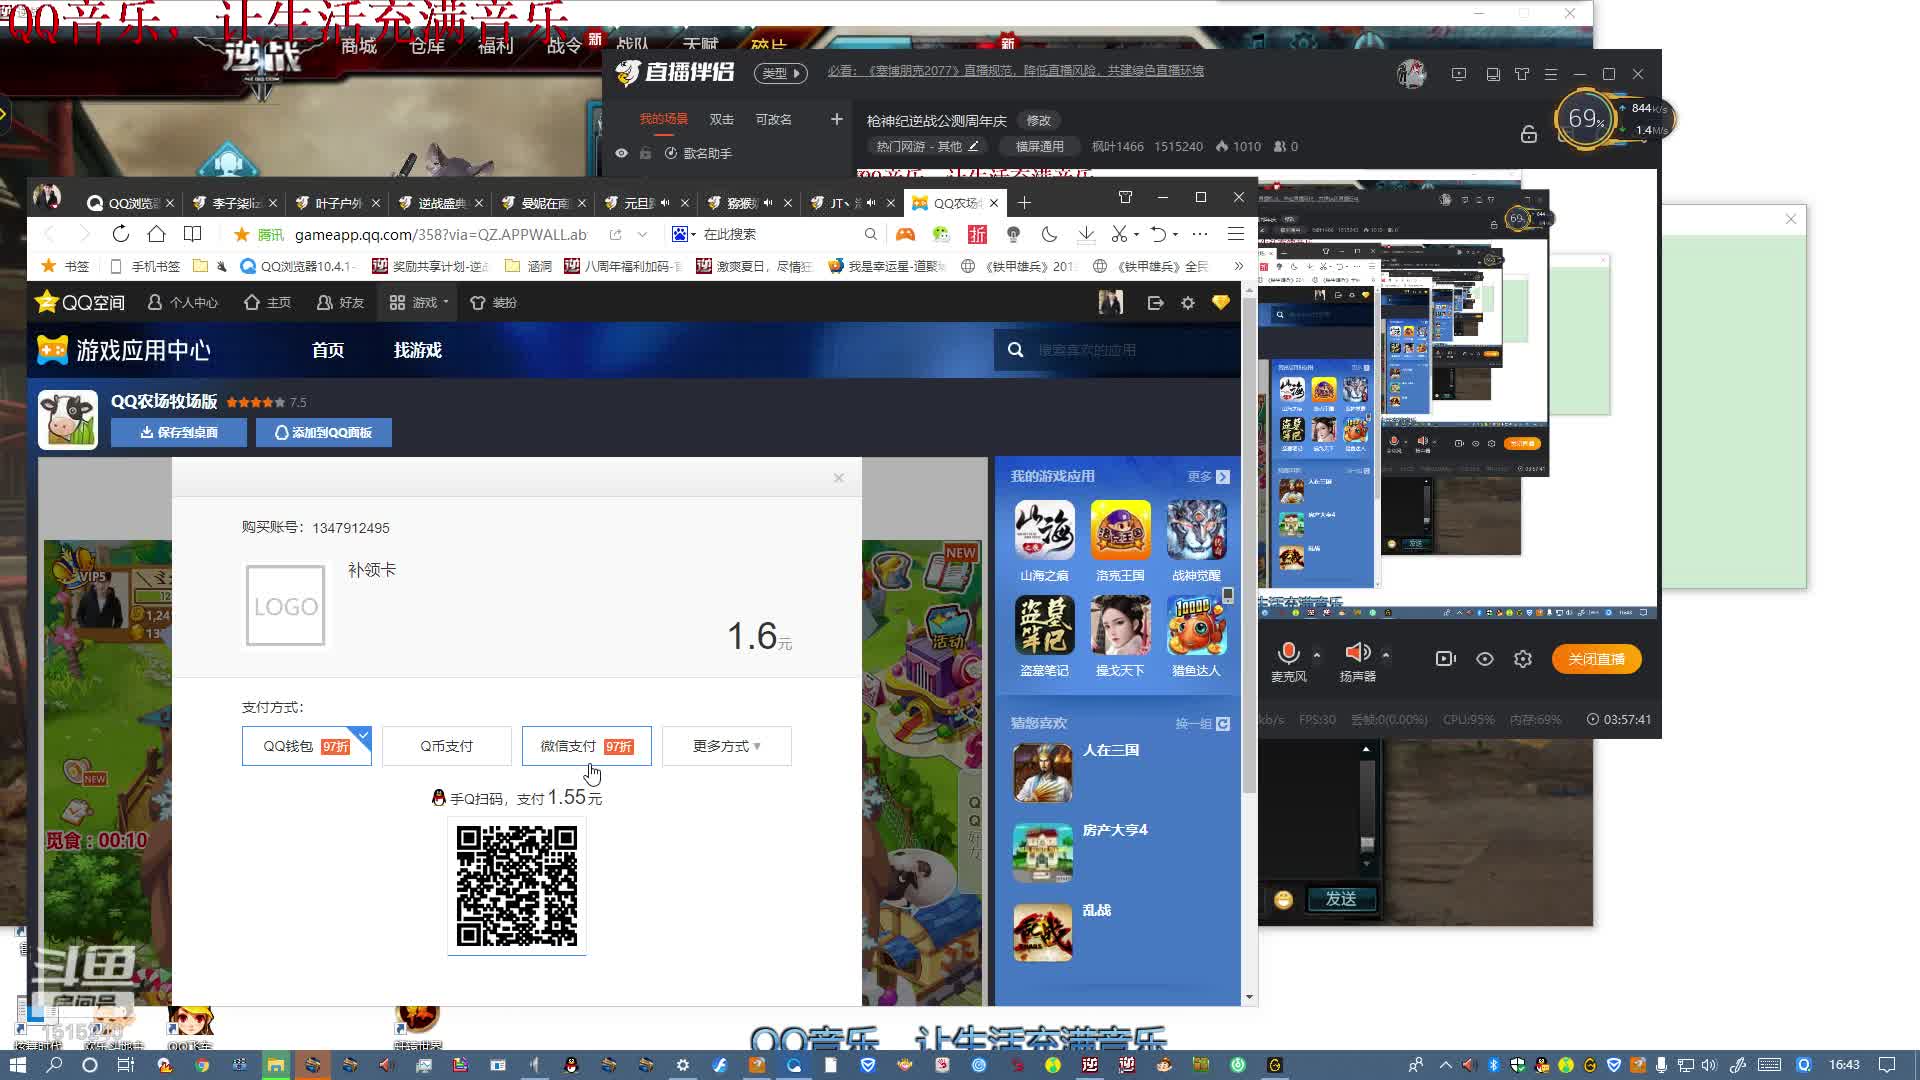The width and height of the screenshot is (1920, 1080).
Task: Open 猎鱼达人 game icon
Action: point(1196,625)
